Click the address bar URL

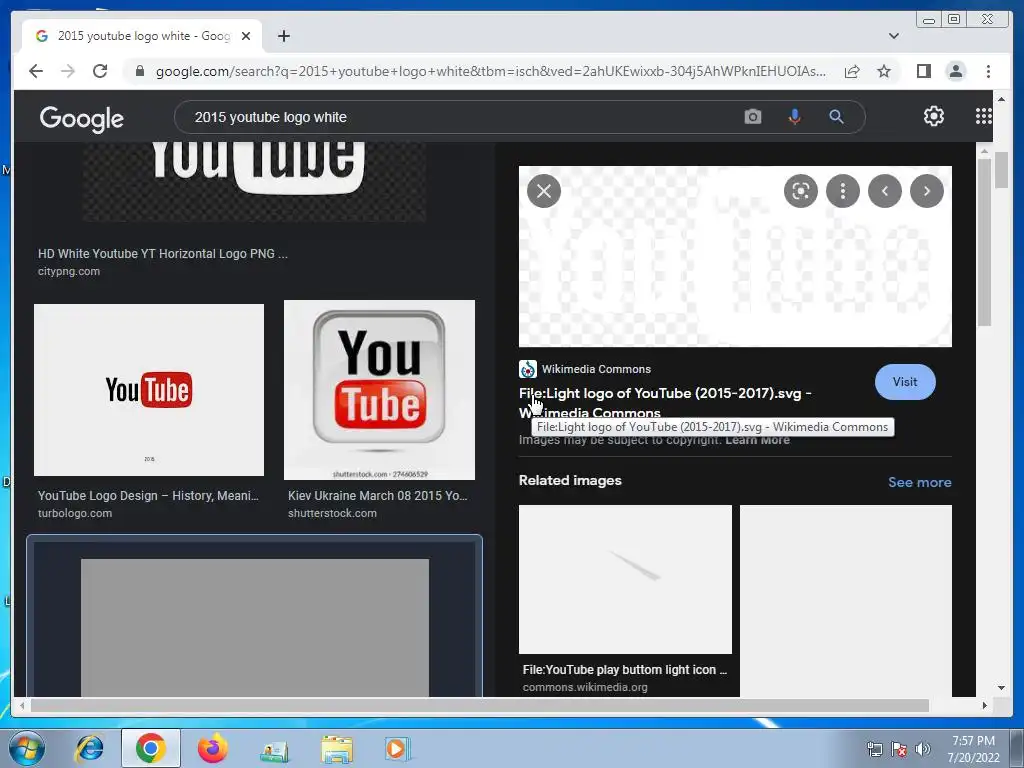tap(490, 71)
